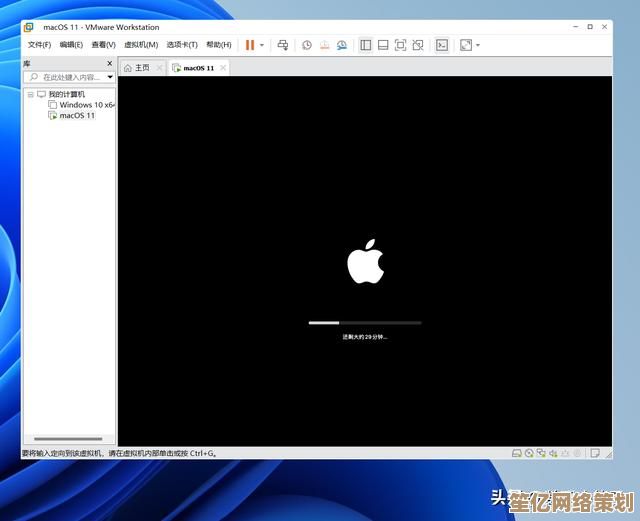Select 我的计算机 in the library tree
Screen dimensions: 640x521
click(x=67, y=94)
